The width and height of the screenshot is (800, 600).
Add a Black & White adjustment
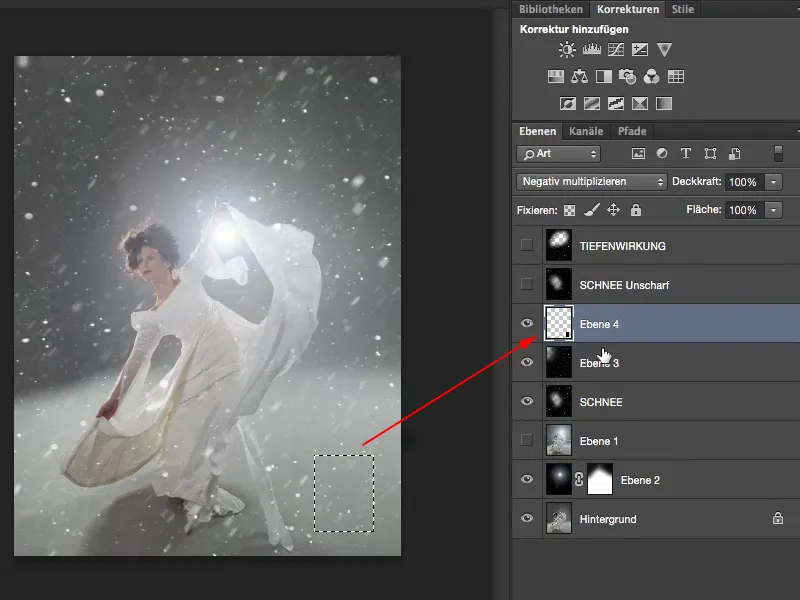click(604, 77)
